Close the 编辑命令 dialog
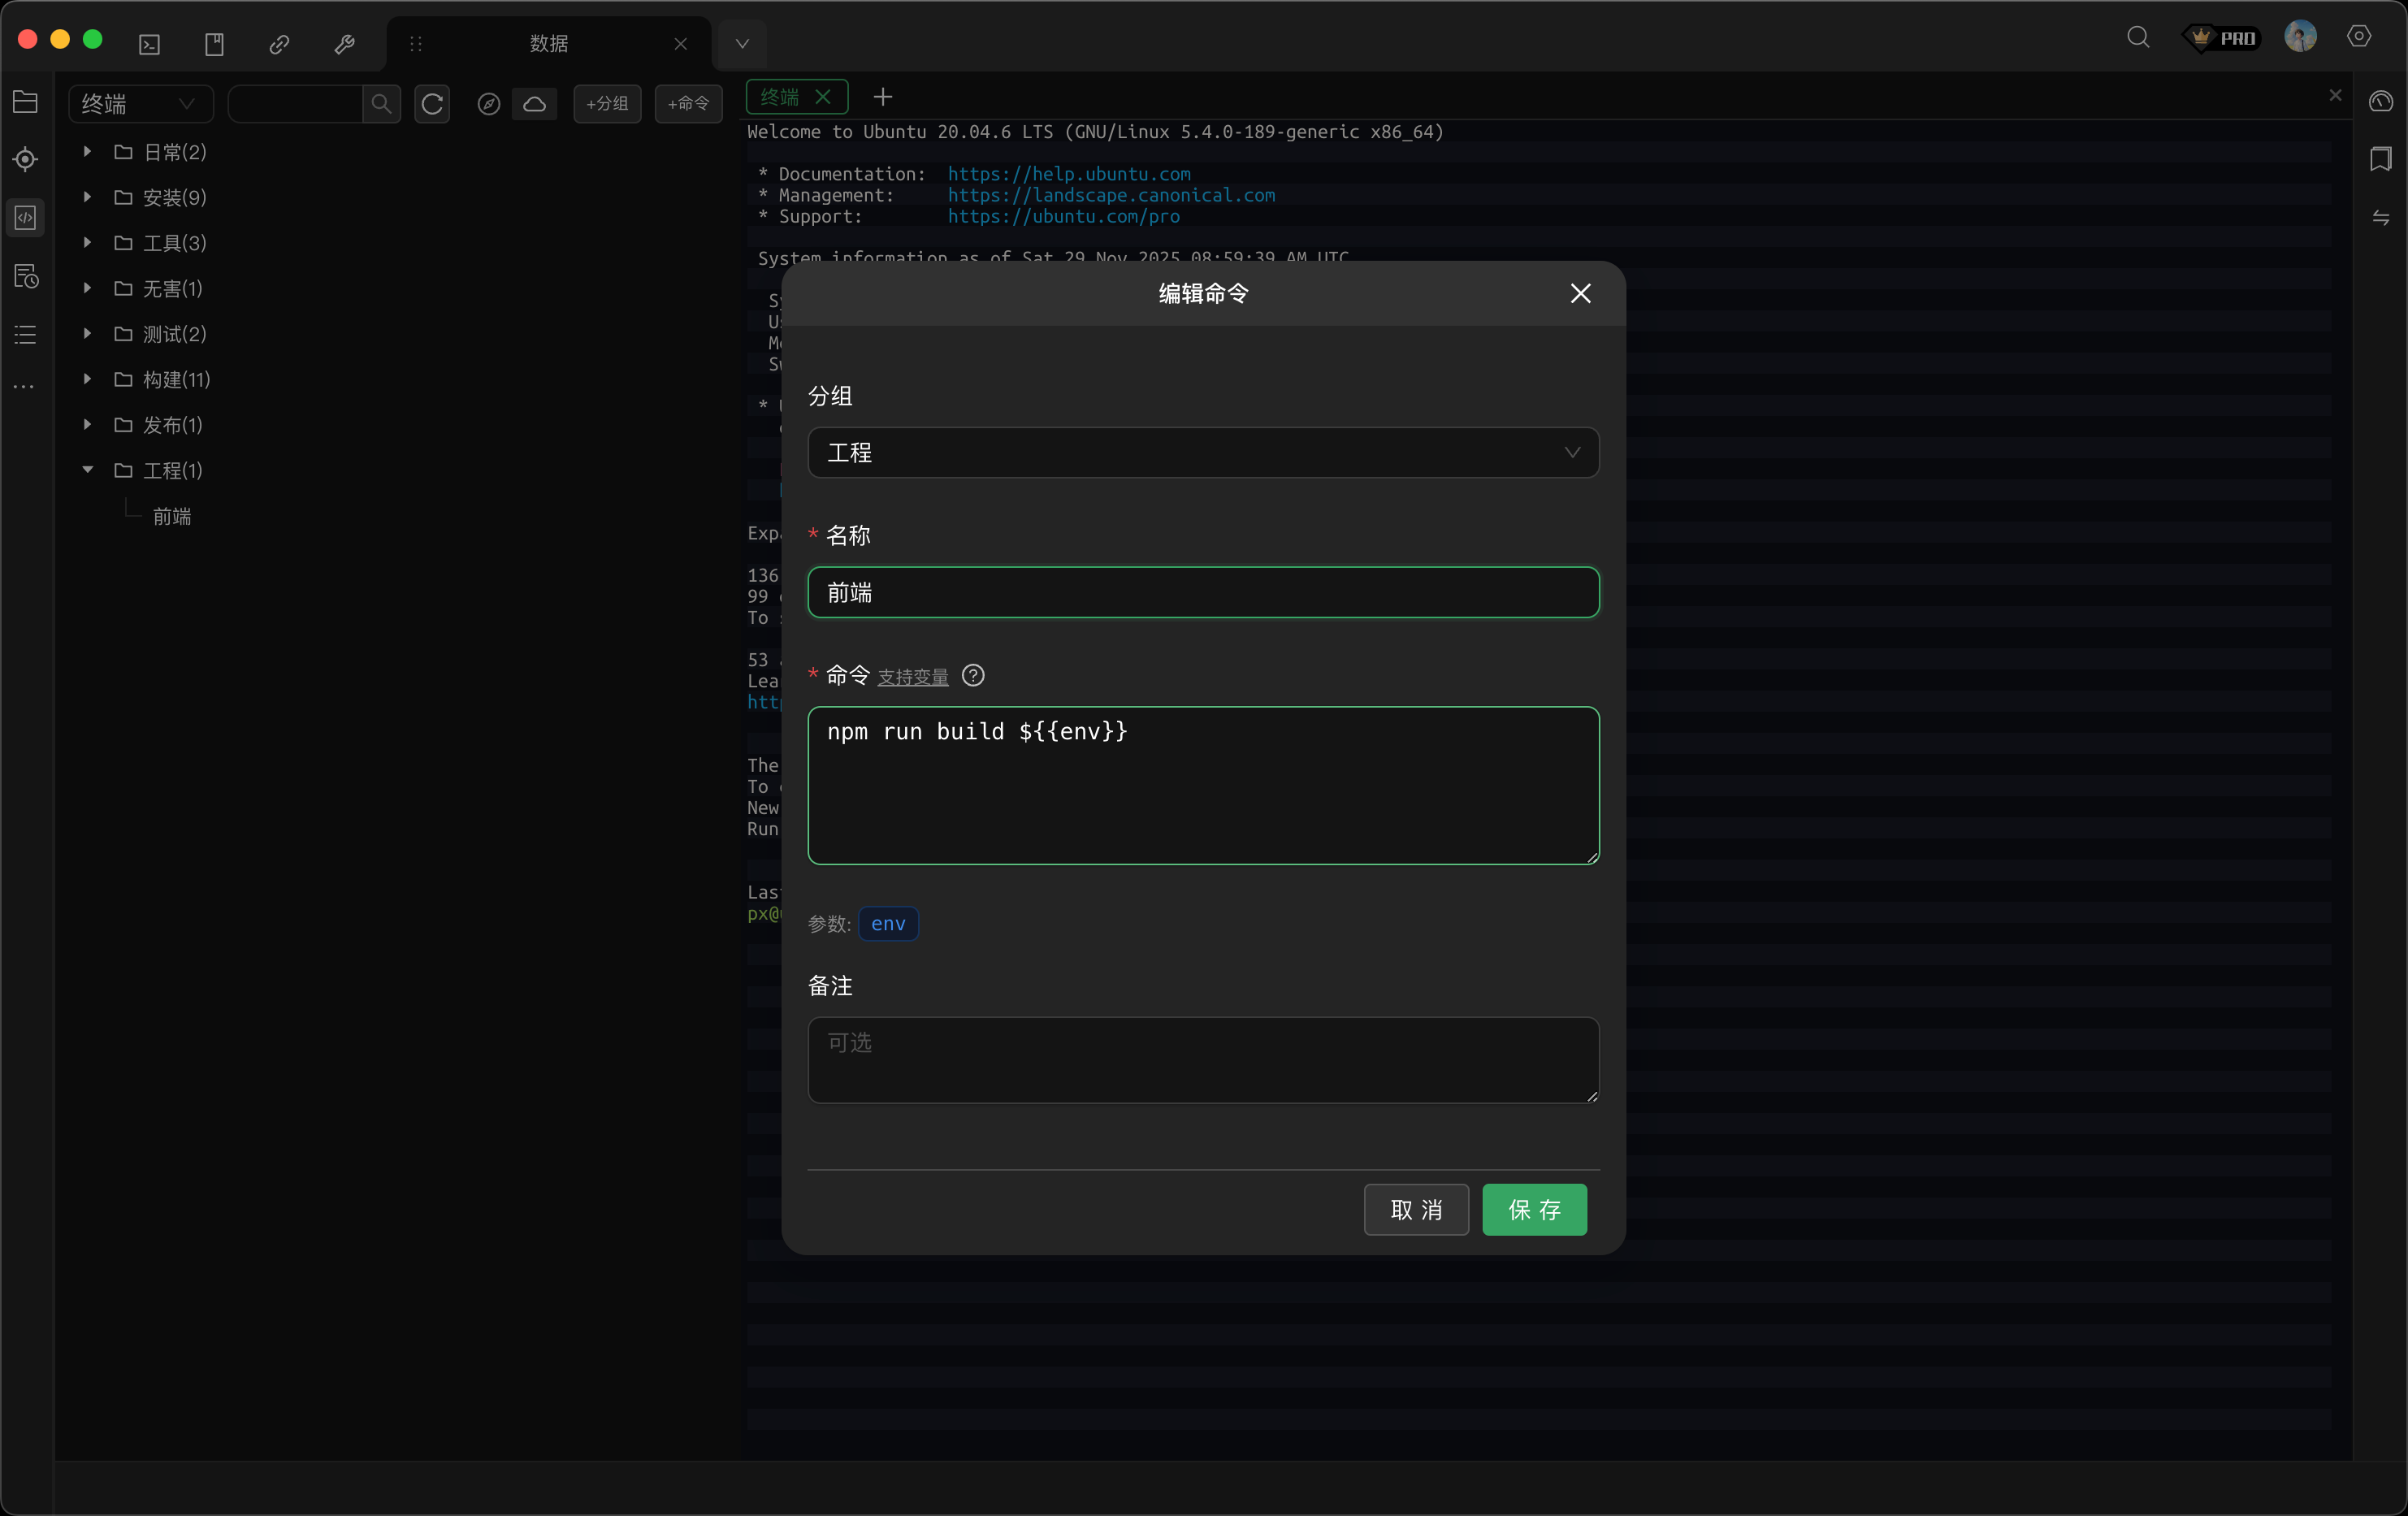Image resolution: width=2408 pixels, height=1516 pixels. (x=1580, y=294)
